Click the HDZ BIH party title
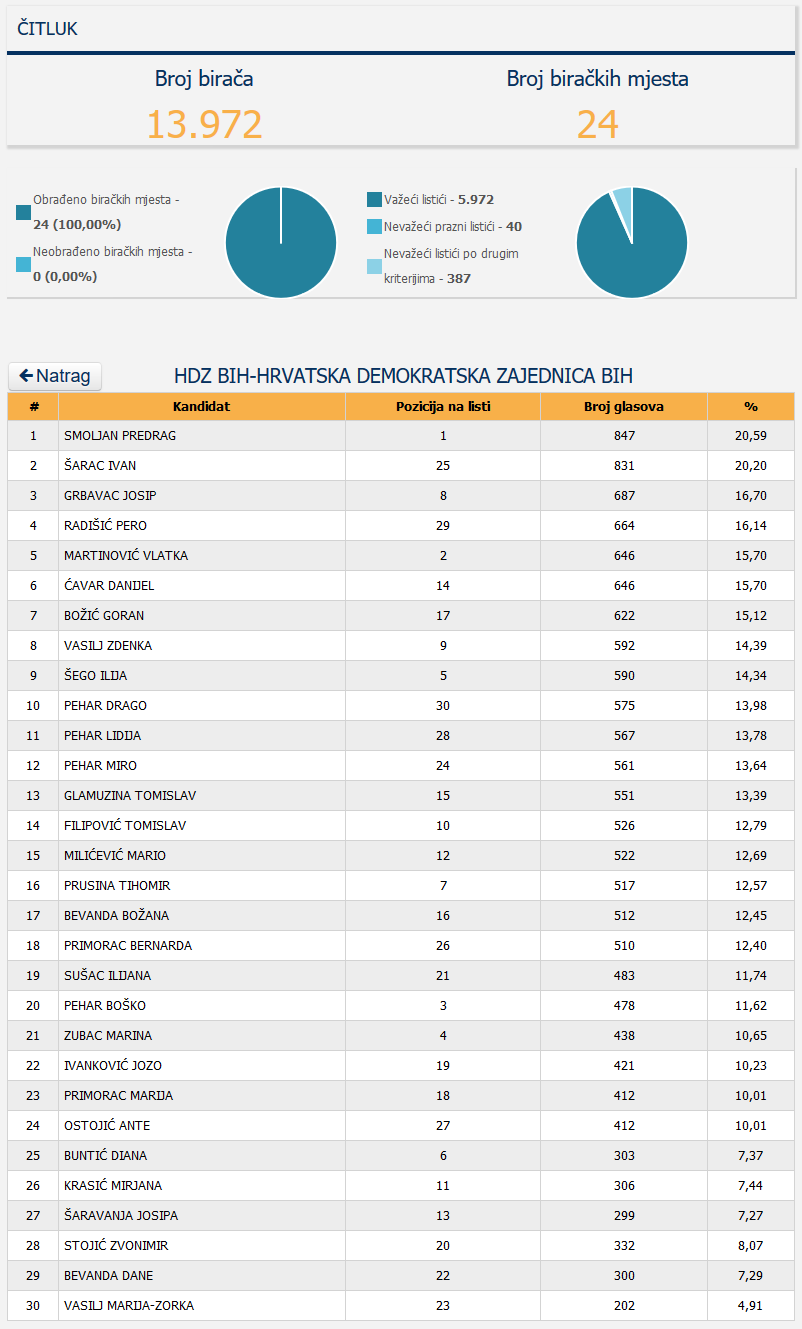Screen dimensions: 802x1329 coord(403,376)
